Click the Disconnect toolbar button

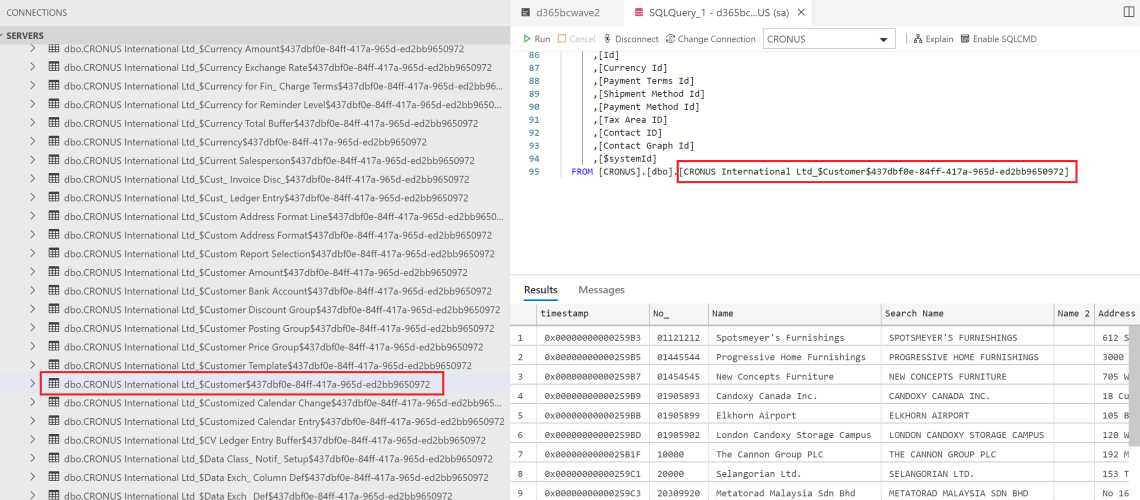(630, 39)
